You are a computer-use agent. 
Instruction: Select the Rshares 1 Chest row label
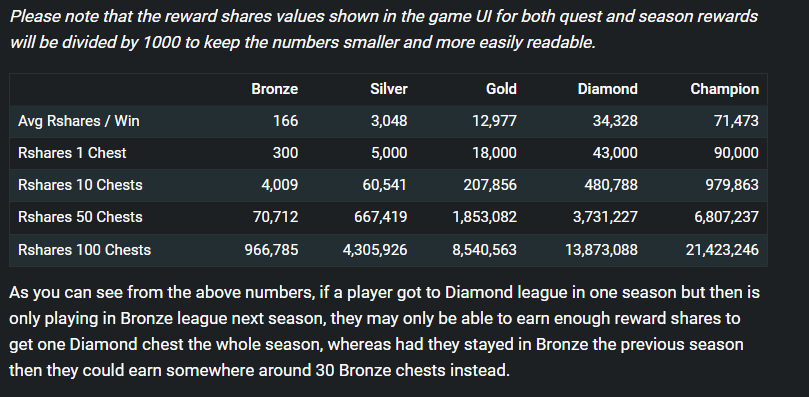pos(72,153)
